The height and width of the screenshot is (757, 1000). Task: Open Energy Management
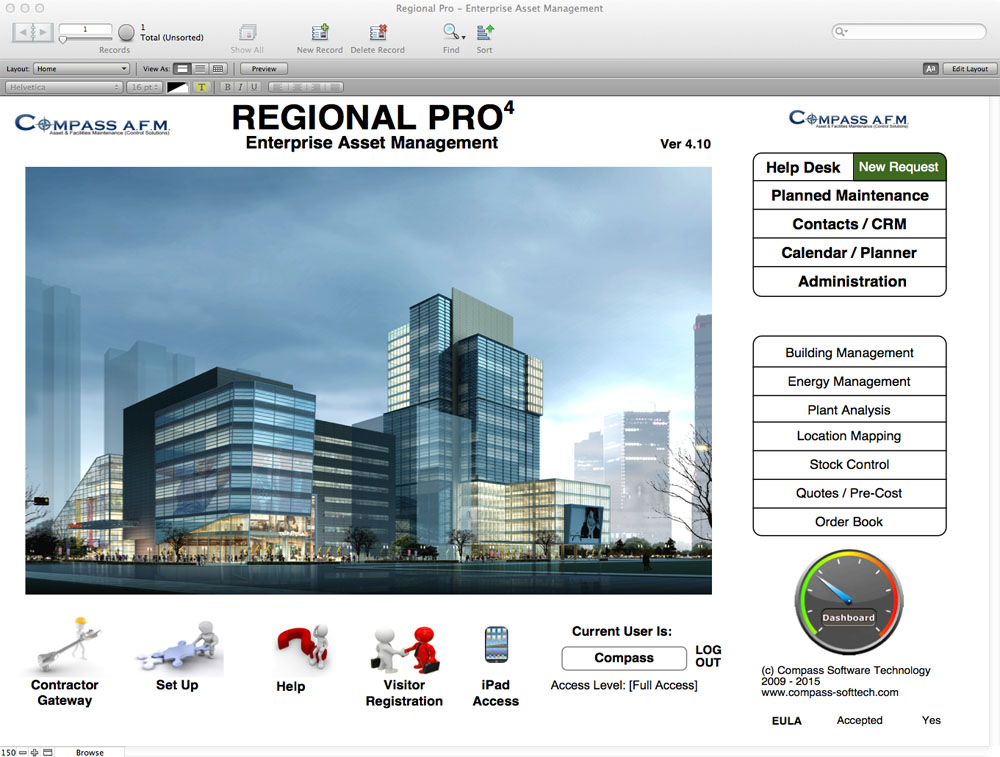click(x=849, y=381)
